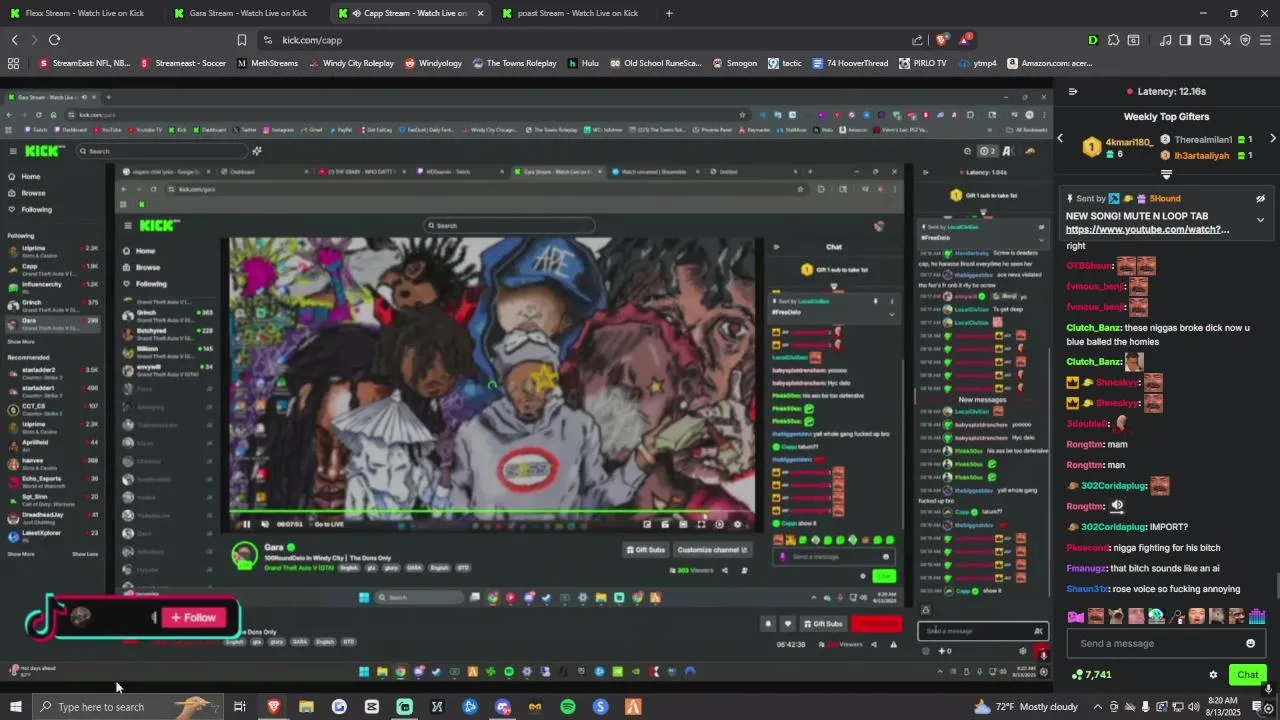Image resolution: width=1280 pixels, height=720 pixels.
Task: Open 4kmari180_ gifter profile
Action: pos(1129,142)
